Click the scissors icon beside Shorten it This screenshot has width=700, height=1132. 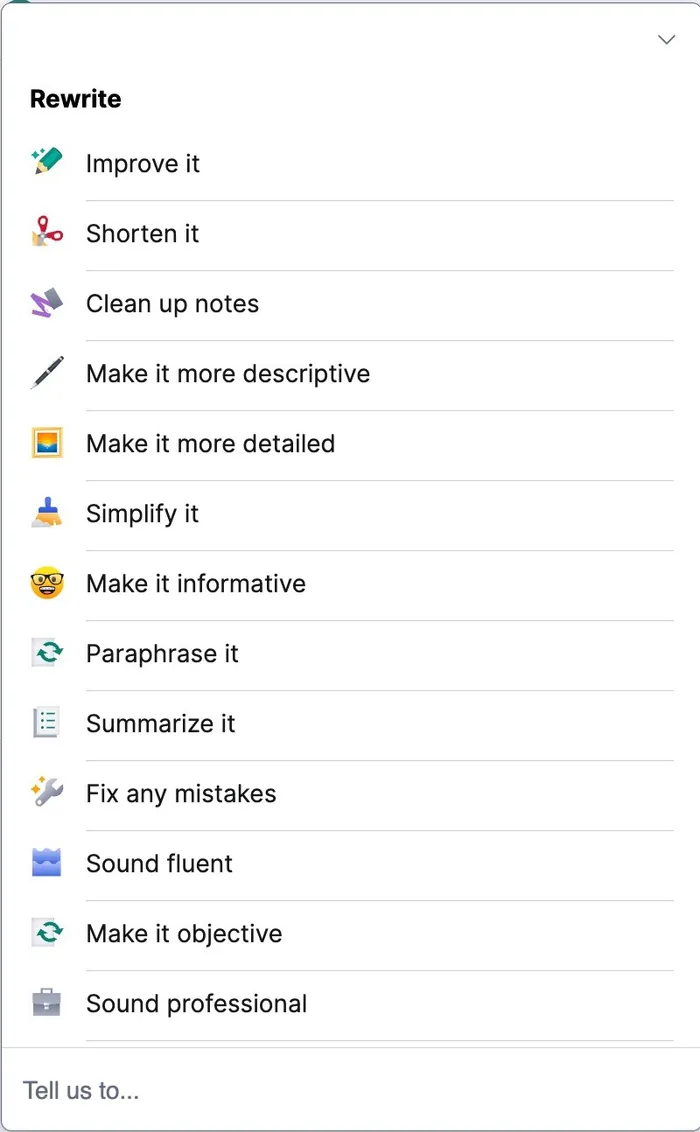pos(47,232)
